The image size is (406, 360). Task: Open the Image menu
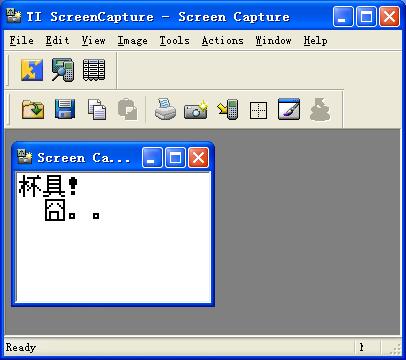132,41
